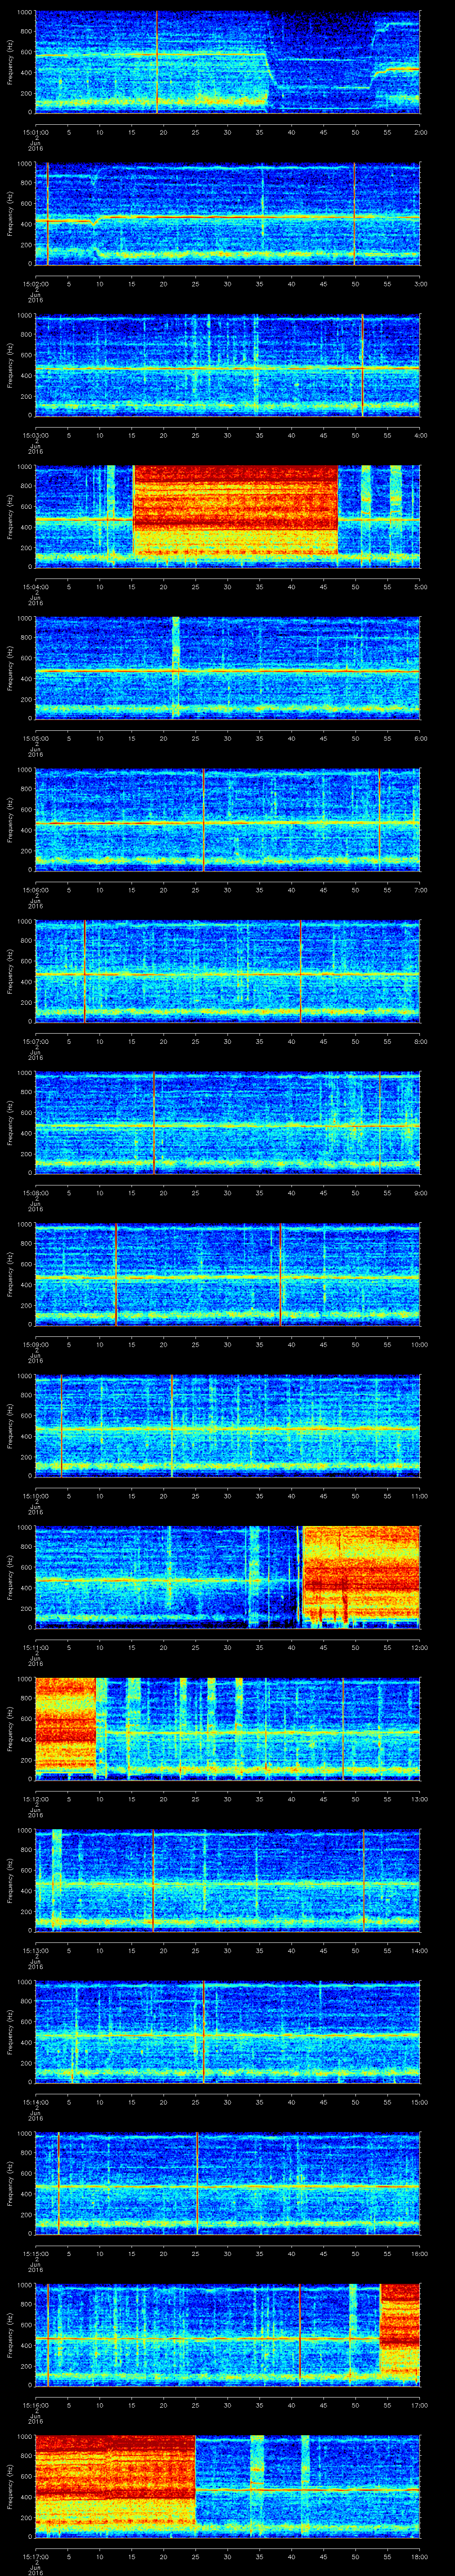
Task: Select the red line near 18 seconds in the 15:08:00 panel
Action: click(154, 1122)
